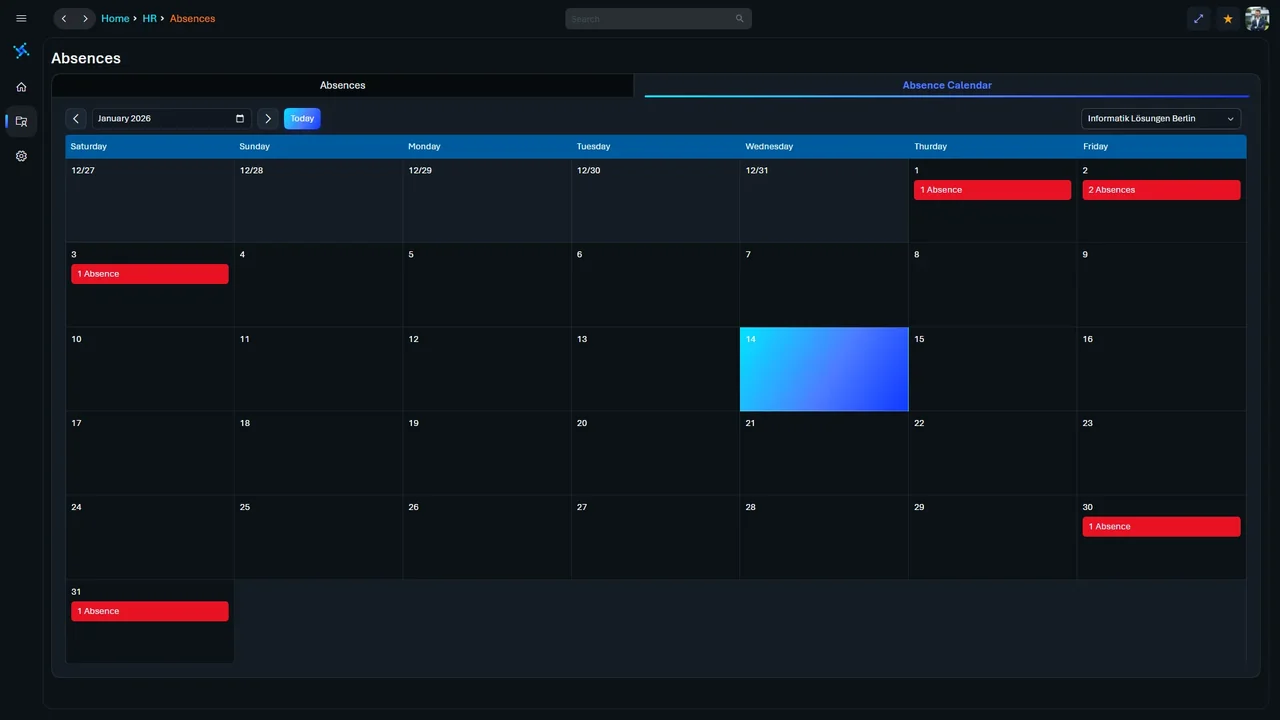Open the 2 Absences entry on January 2
The image size is (1280, 720).
coord(1161,190)
